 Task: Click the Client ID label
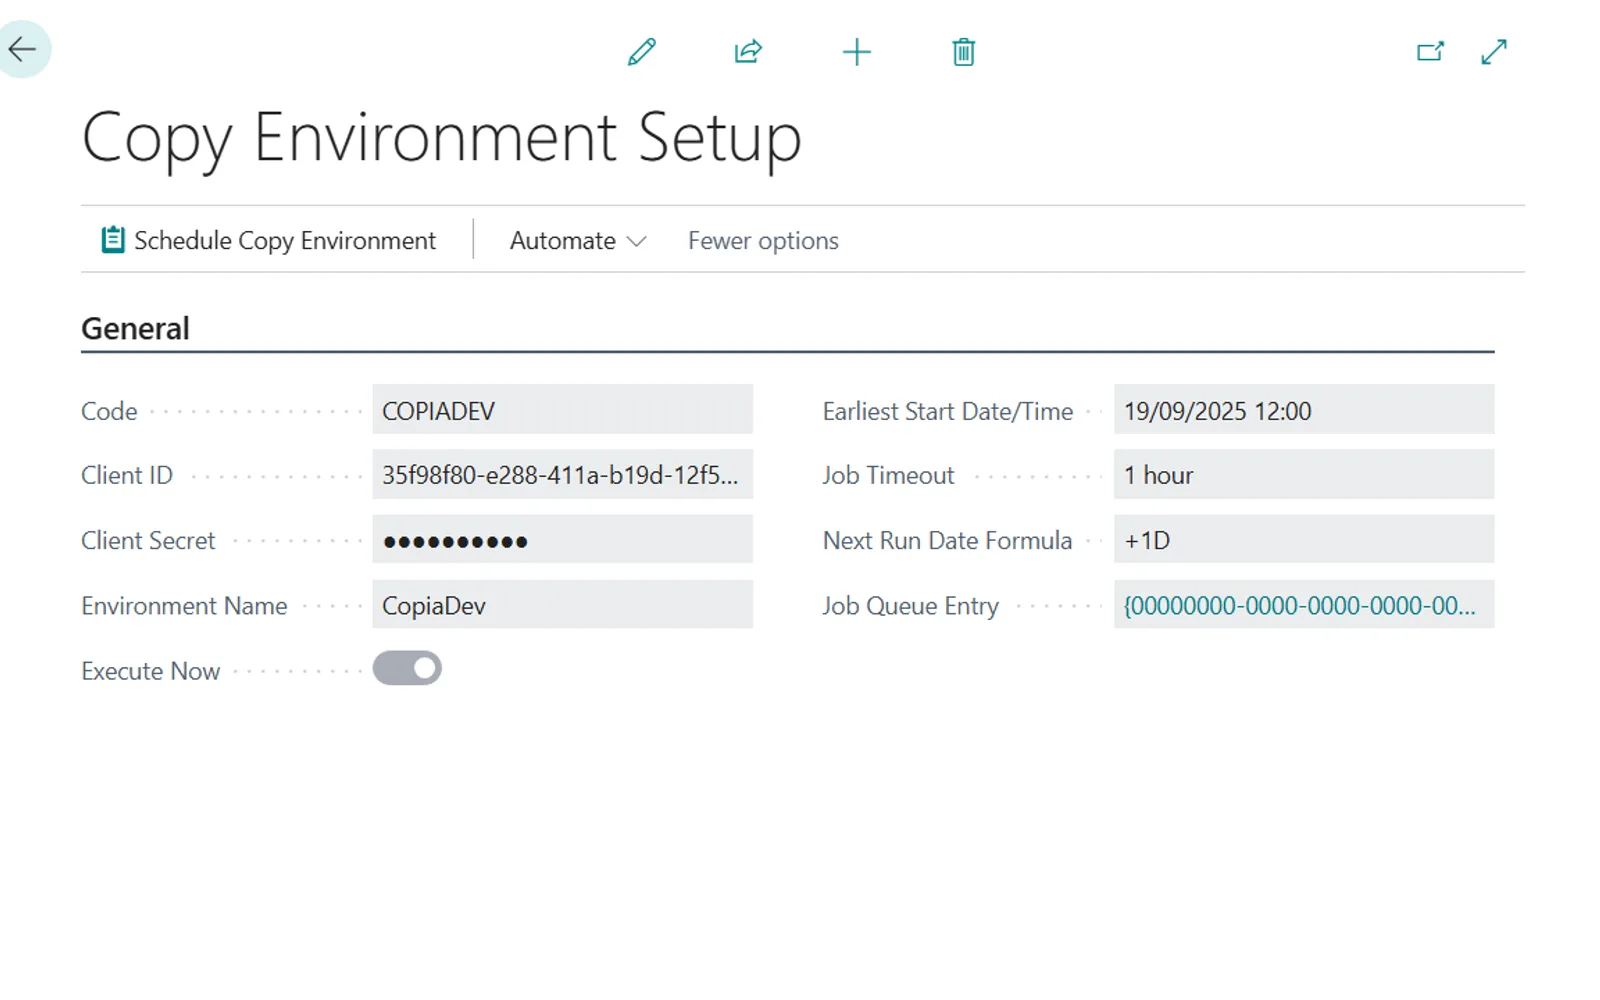(127, 476)
